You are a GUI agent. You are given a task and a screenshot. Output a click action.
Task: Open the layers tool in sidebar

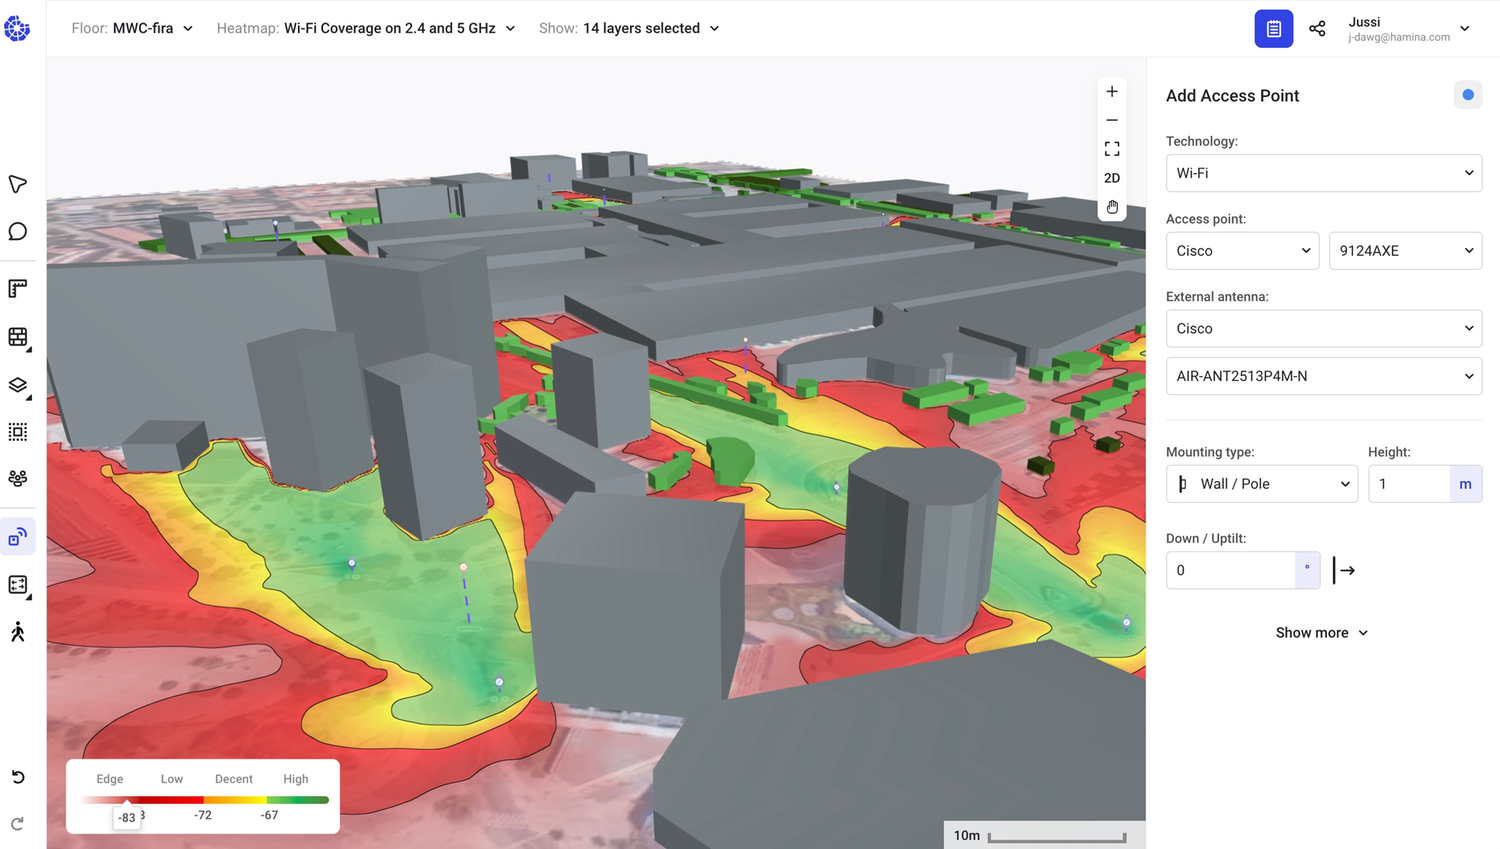tap(17, 386)
